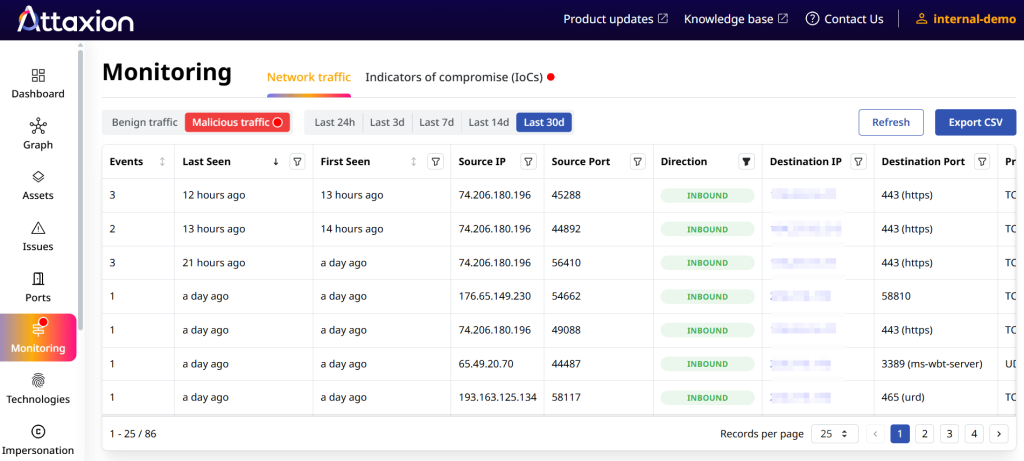Go to page 4
This screenshot has width=1024, height=461.
pos(974,434)
